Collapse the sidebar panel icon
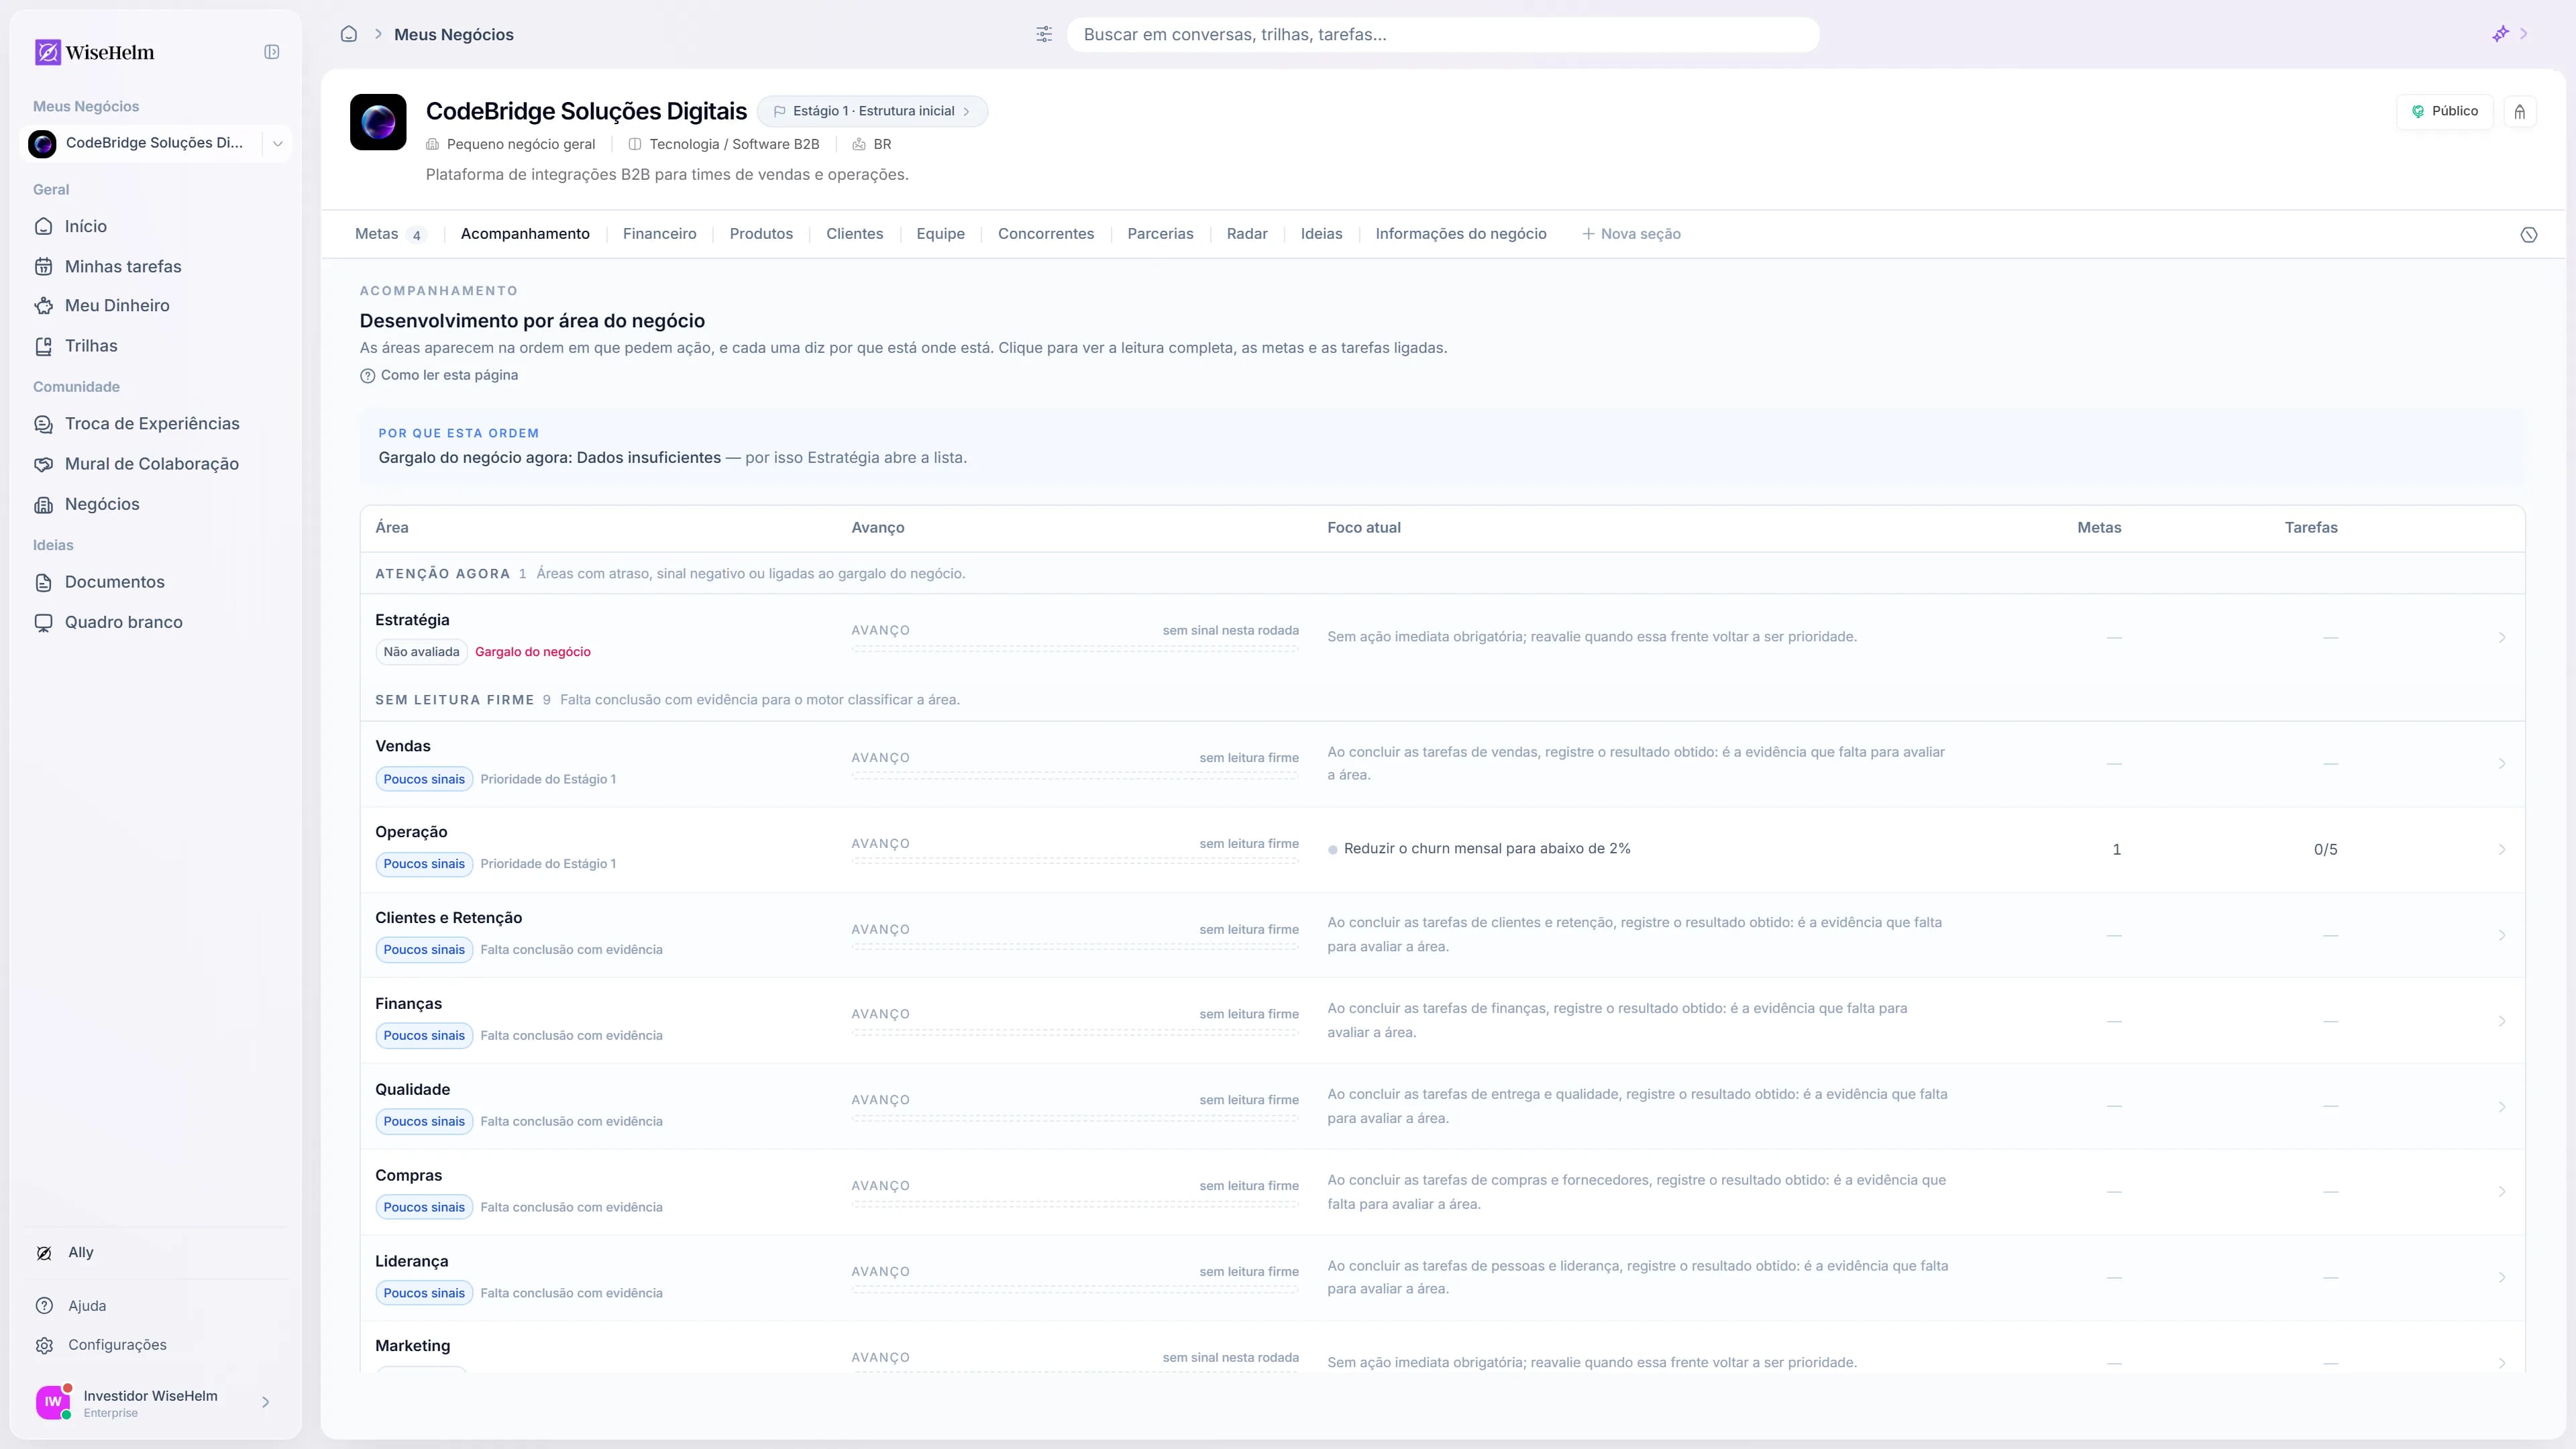This screenshot has width=2576, height=1449. [x=271, y=52]
